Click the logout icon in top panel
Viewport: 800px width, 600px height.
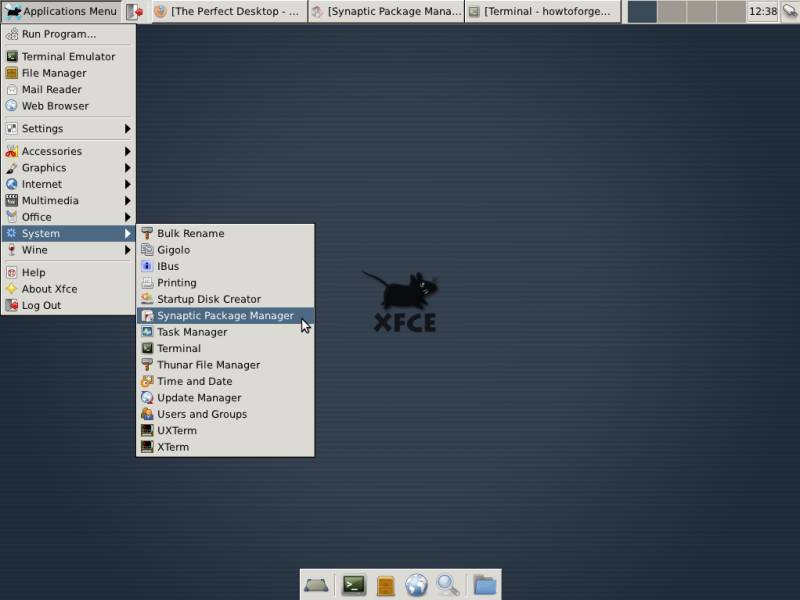pos(135,11)
